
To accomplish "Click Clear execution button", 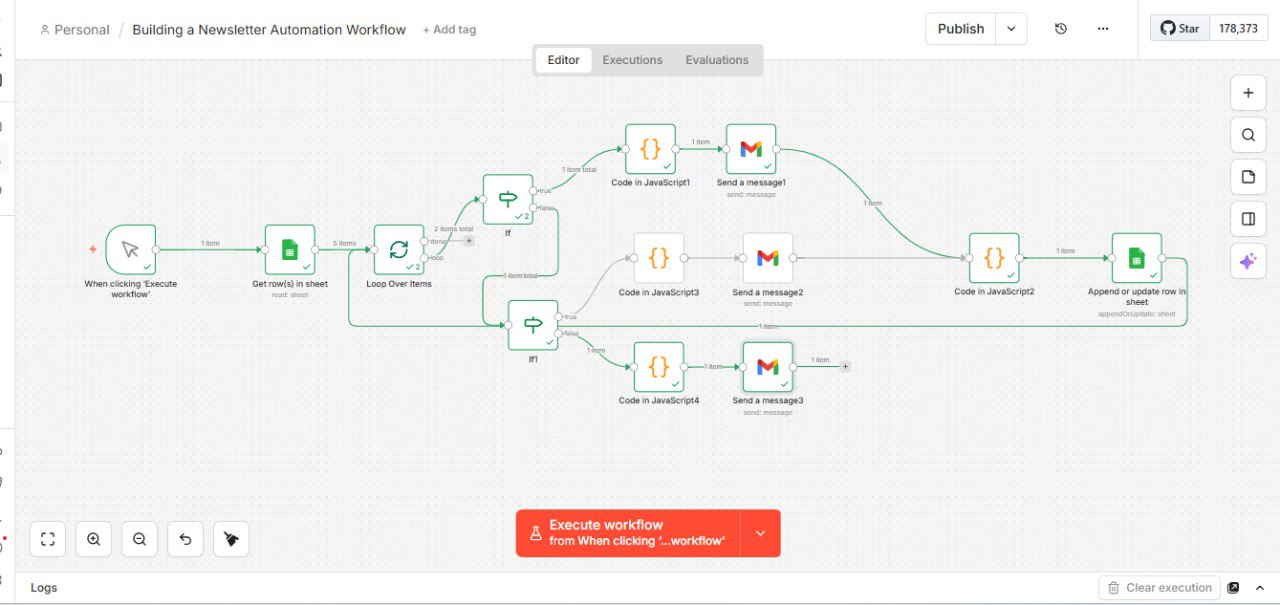I will click(x=1159, y=588).
